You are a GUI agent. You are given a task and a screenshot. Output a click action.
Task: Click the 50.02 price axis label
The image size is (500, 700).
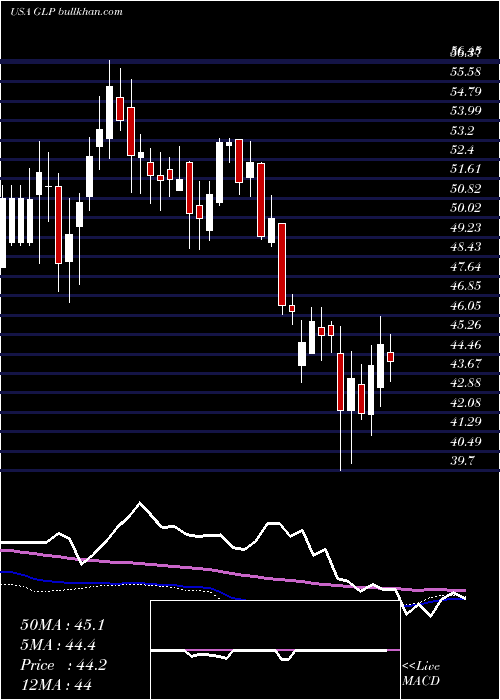pyautogui.click(x=466, y=208)
